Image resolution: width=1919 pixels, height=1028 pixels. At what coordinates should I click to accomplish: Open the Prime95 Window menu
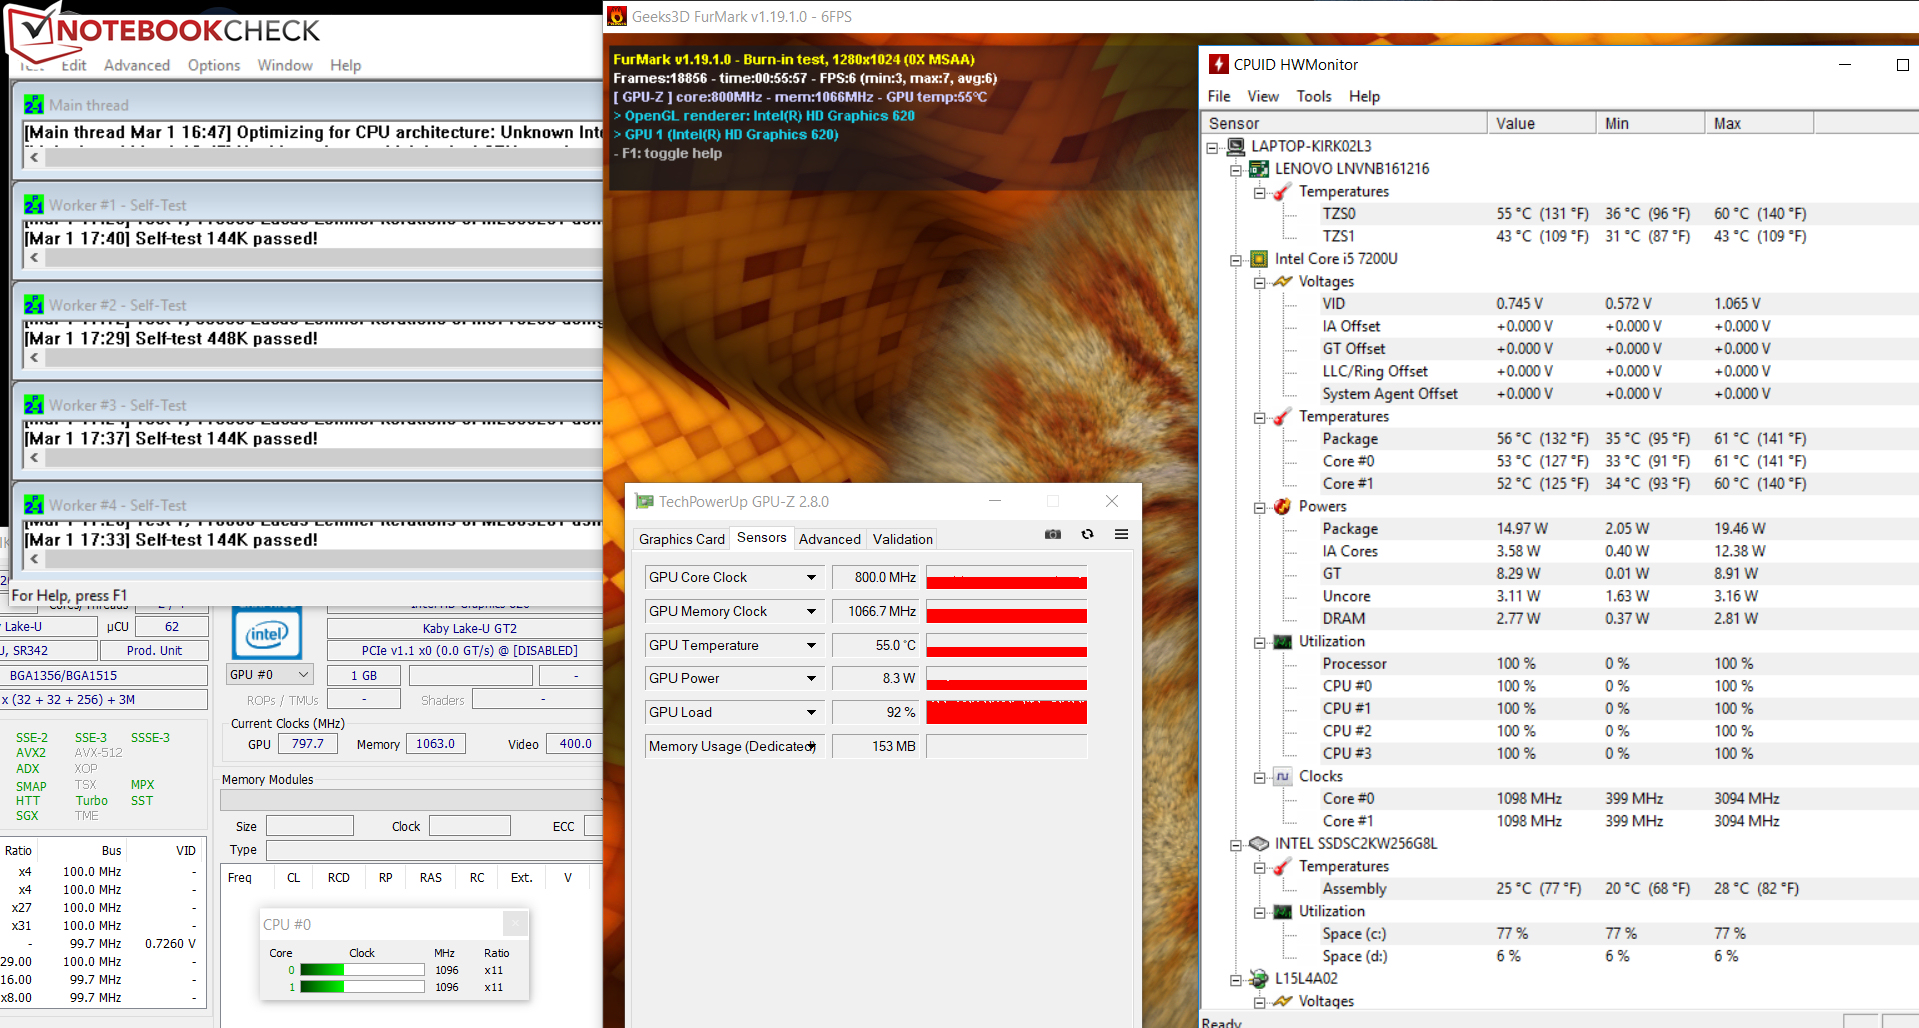click(285, 65)
